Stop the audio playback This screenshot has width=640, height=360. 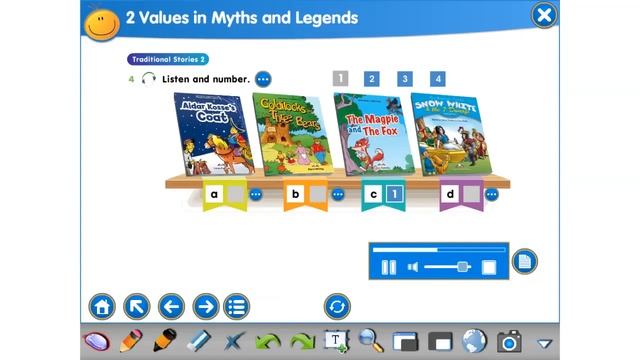coord(489,267)
